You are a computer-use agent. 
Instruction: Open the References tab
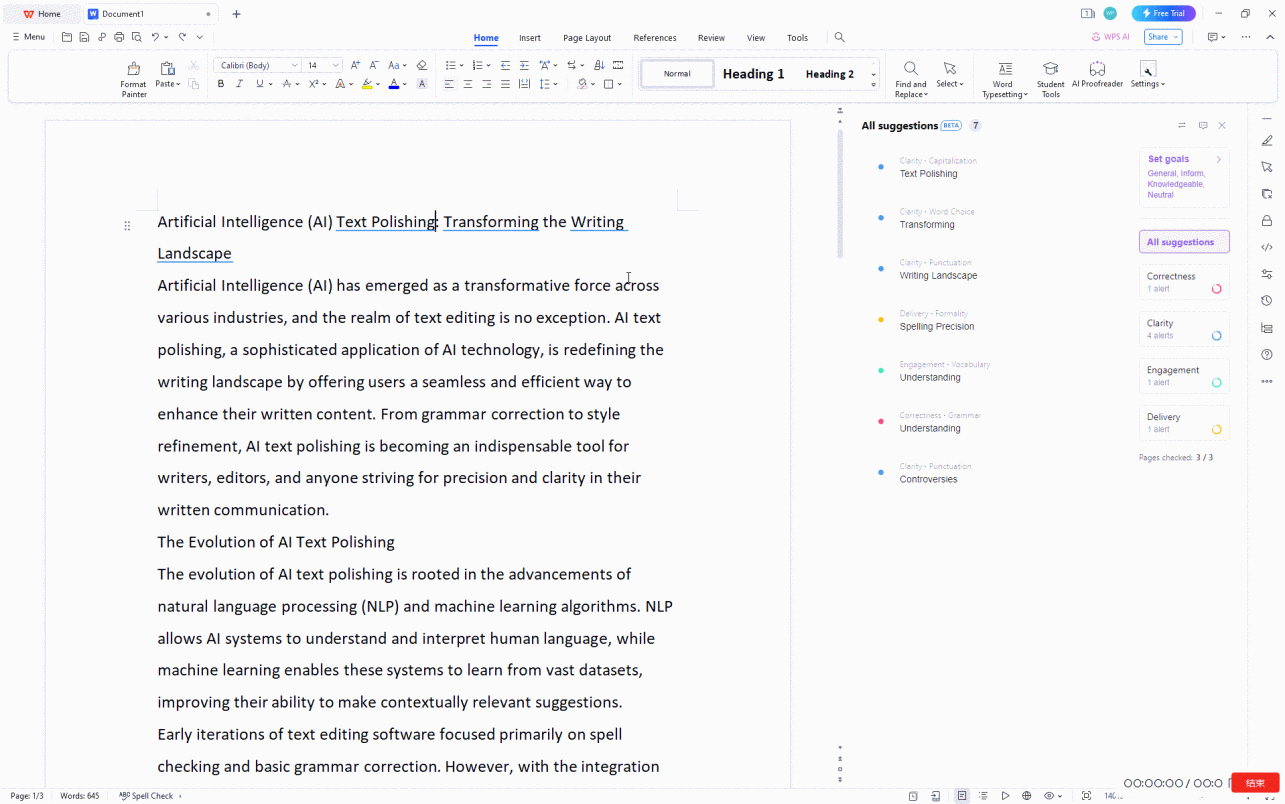point(655,38)
